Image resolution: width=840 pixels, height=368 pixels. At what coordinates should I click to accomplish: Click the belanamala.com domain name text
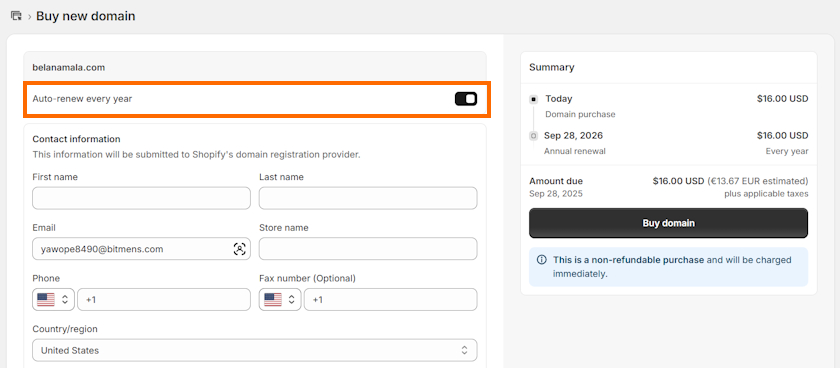pyautogui.click(x=69, y=67)
